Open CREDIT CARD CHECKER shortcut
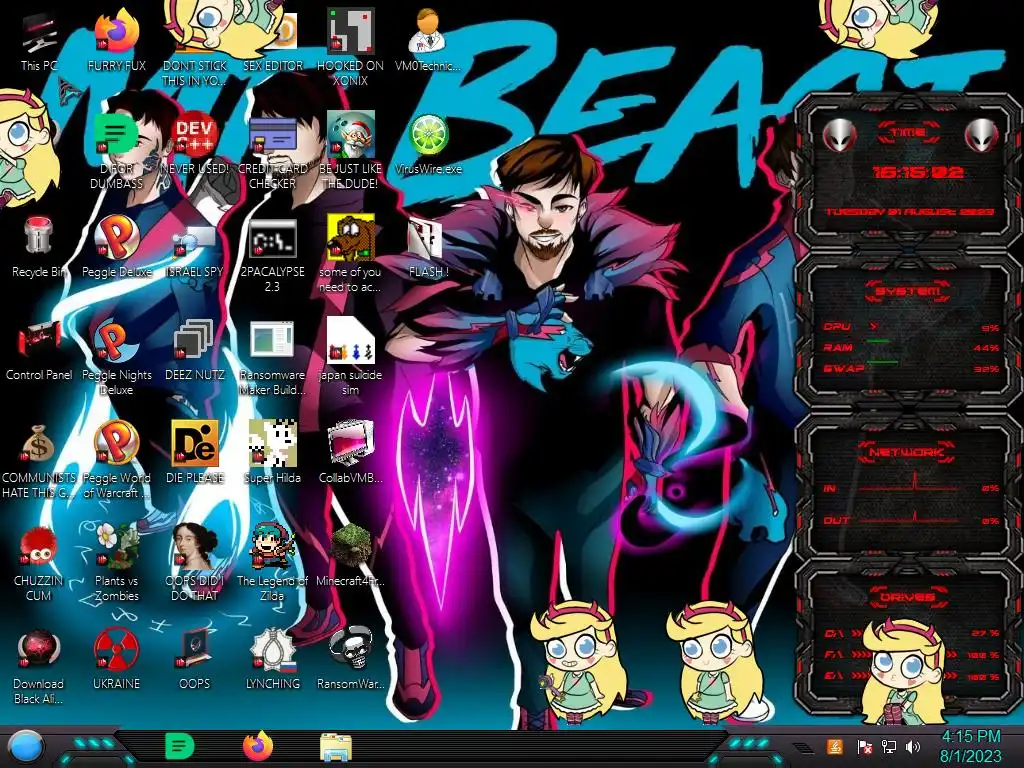 (272, 152)
